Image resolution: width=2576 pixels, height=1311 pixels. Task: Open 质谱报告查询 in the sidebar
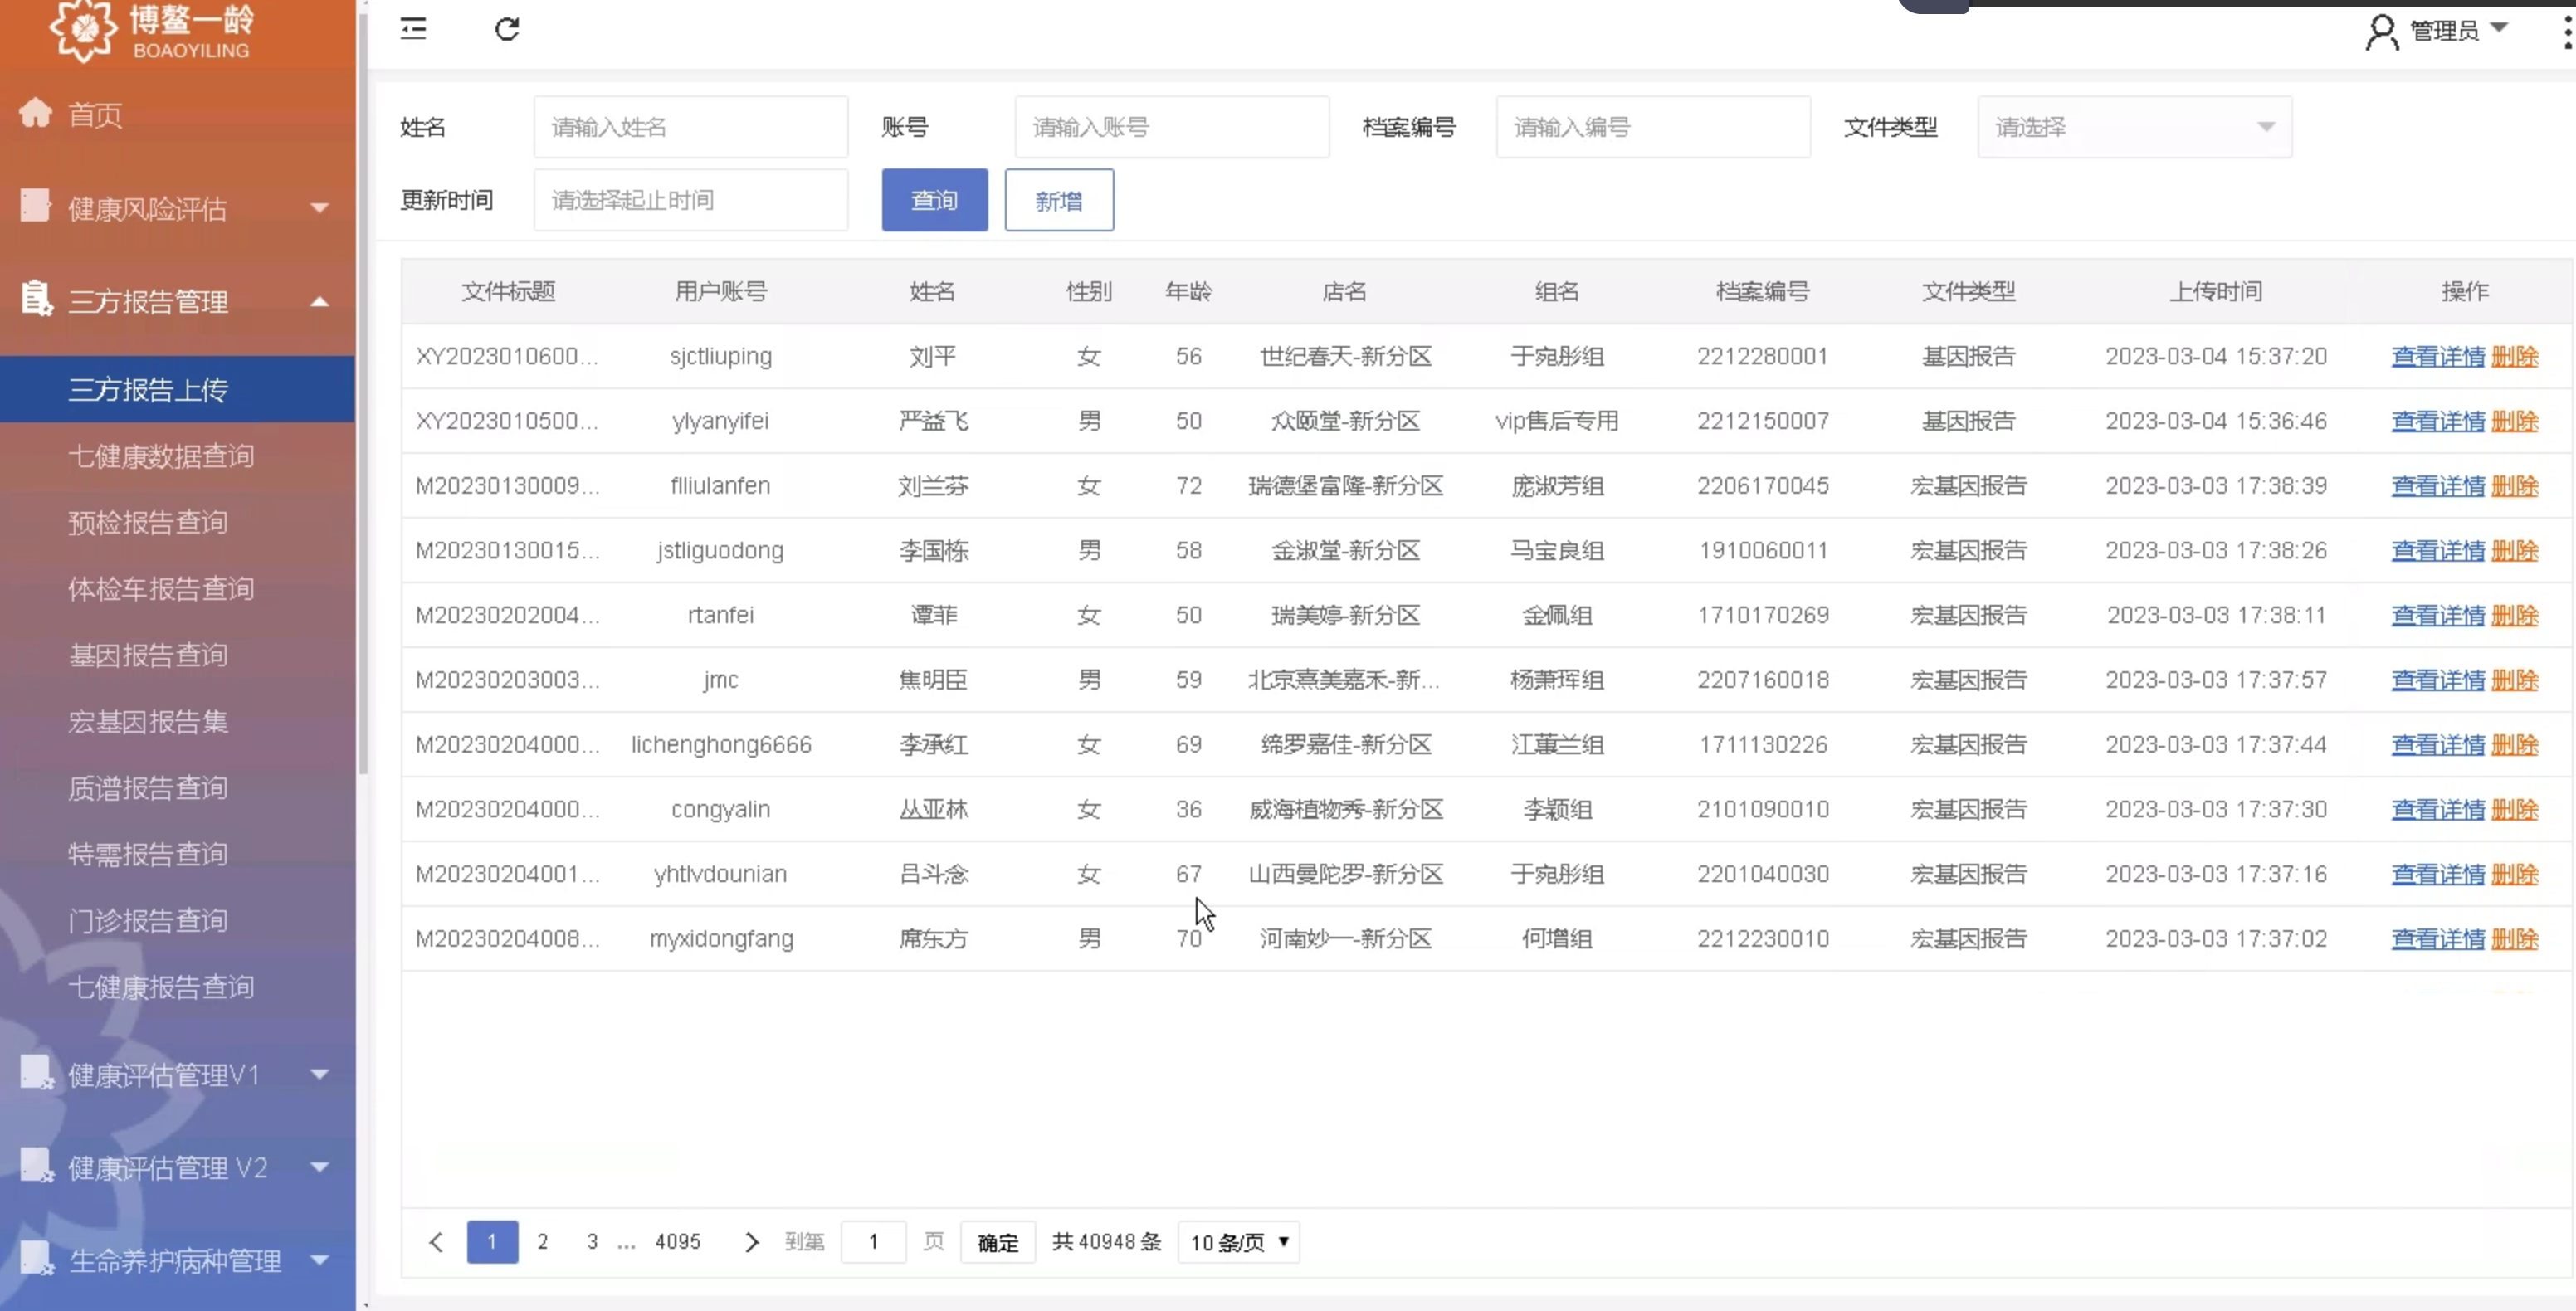click(148, 788)
